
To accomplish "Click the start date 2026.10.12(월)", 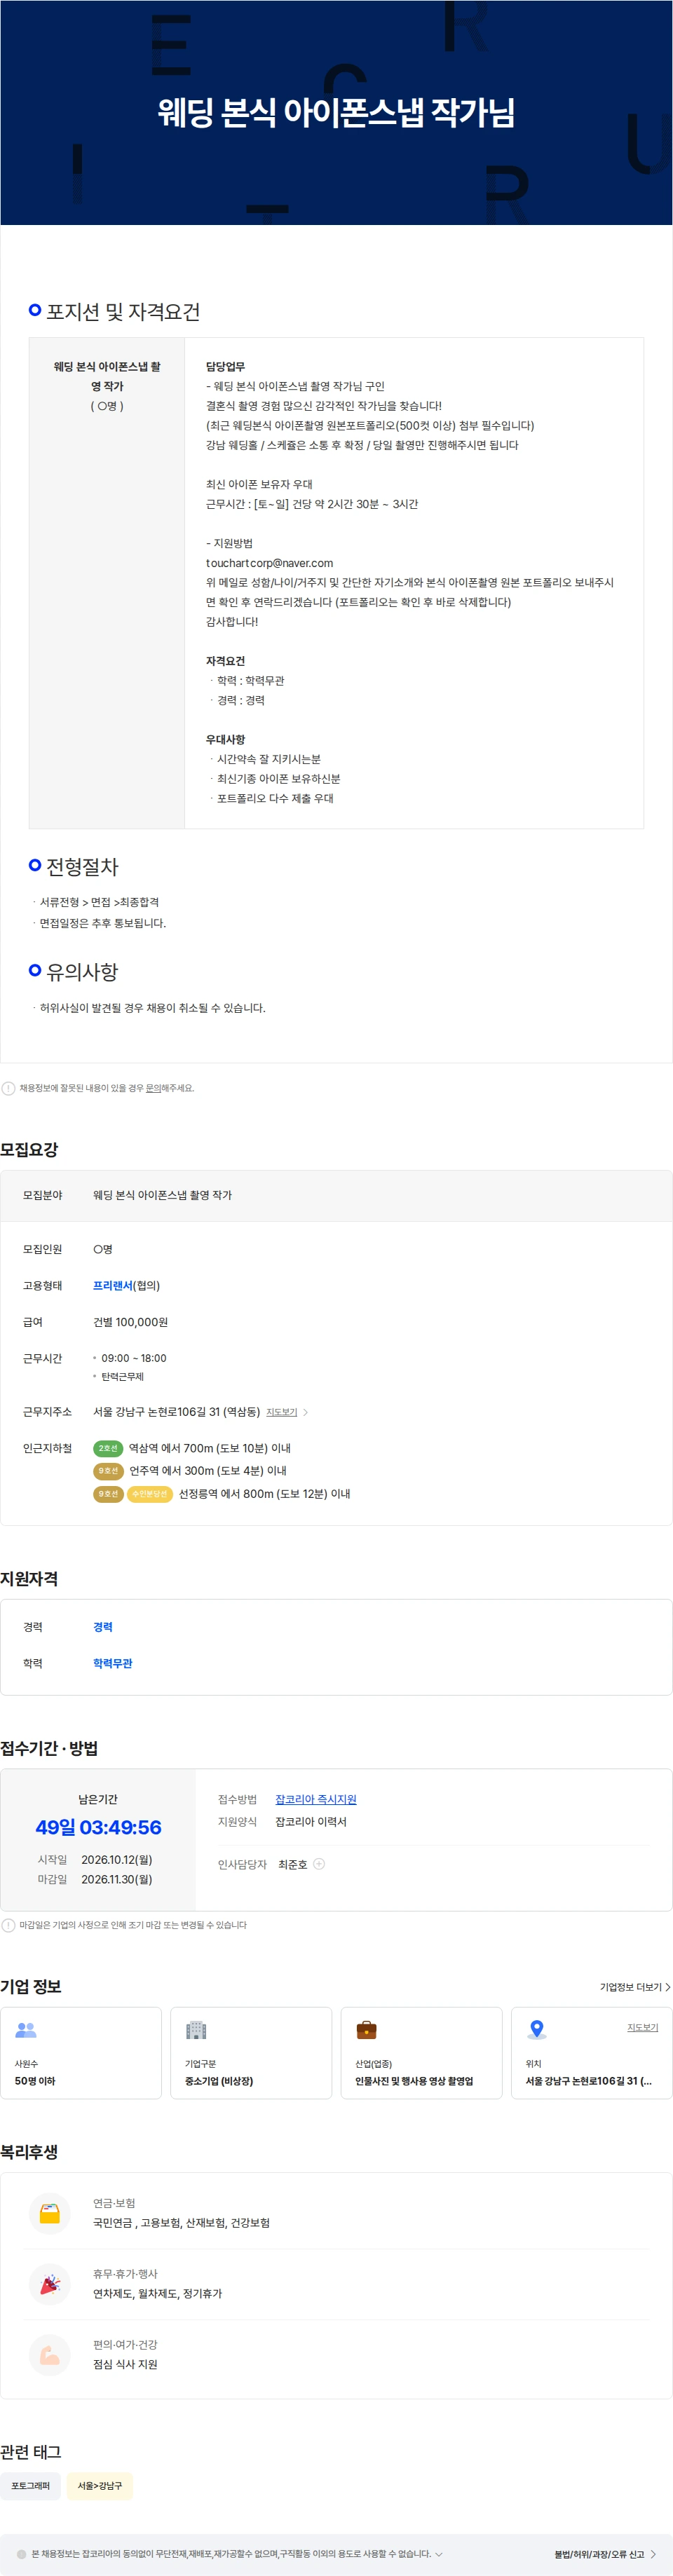I will click(117, 1859).
